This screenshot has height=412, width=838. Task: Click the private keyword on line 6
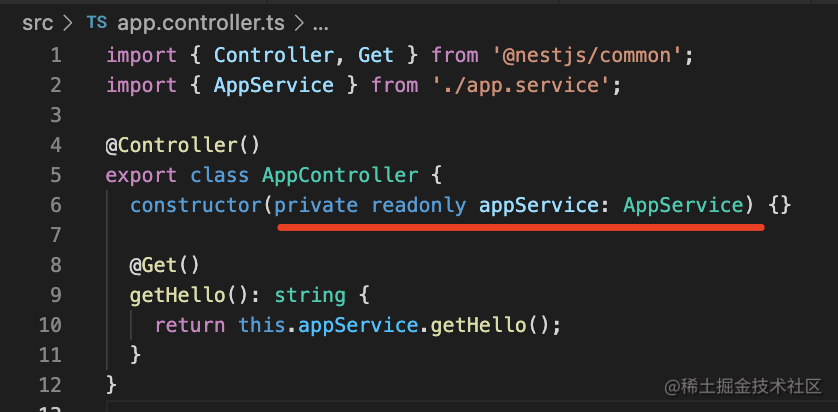(318, 205)
